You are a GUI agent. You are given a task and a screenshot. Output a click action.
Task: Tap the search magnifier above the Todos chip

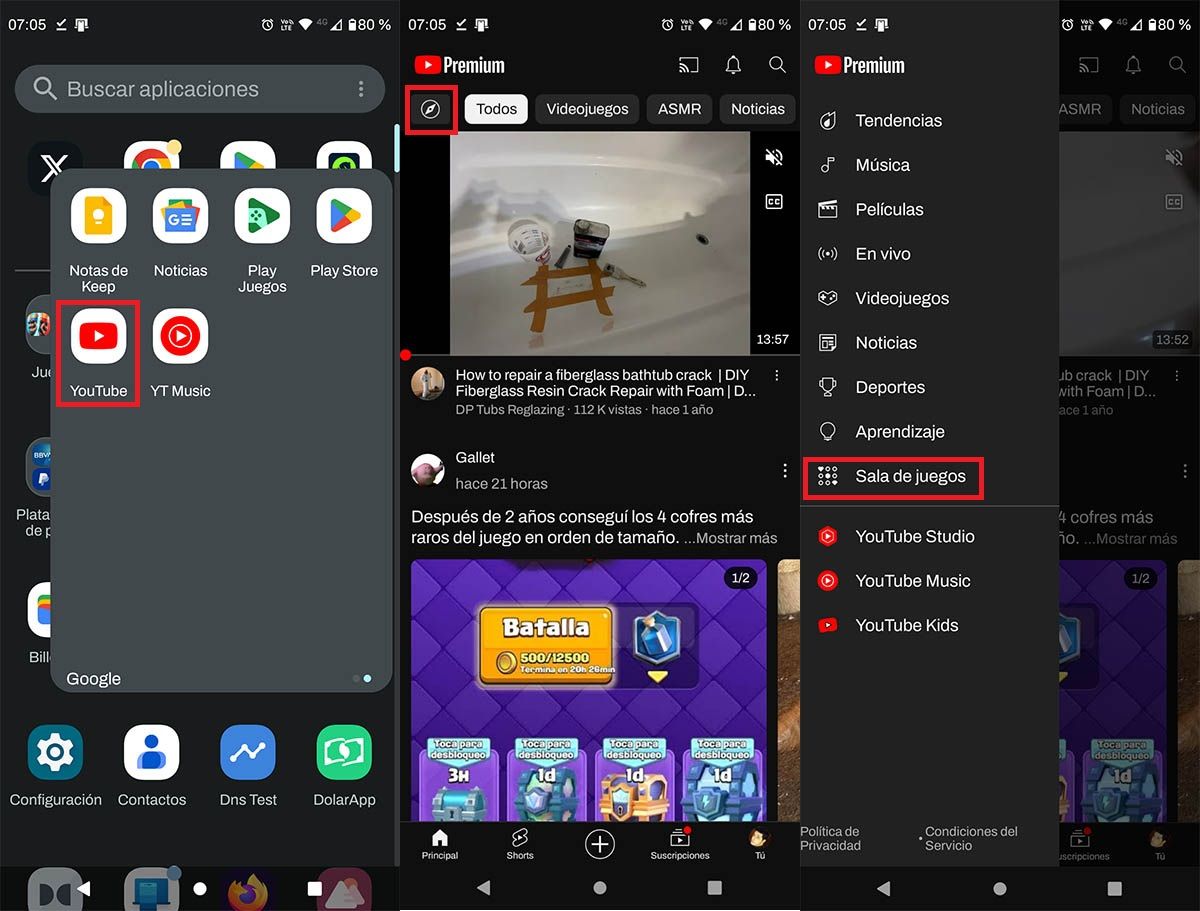point(777,65)
